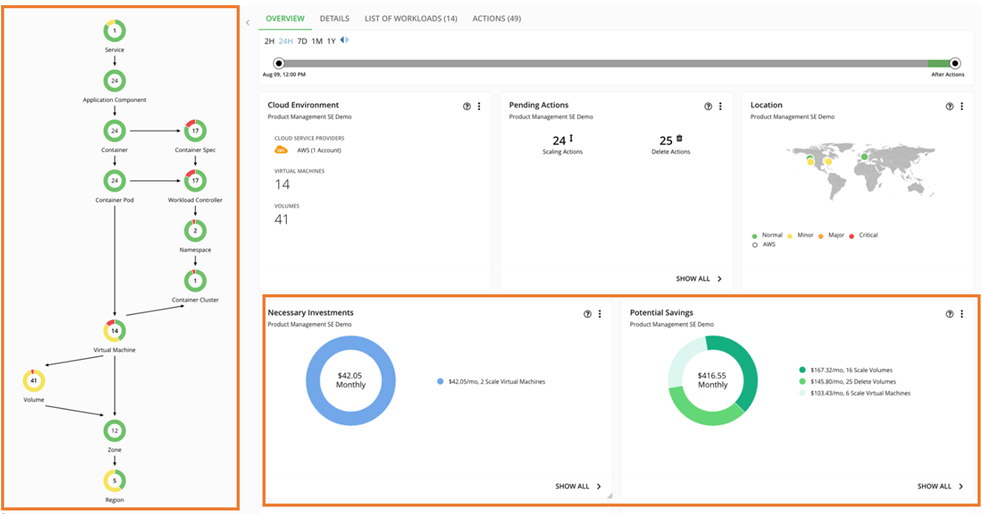The height and width of the screenshot is (515, 982).
Task: Click the trash icon beside Delete Actions
Action: pos(680,138)
